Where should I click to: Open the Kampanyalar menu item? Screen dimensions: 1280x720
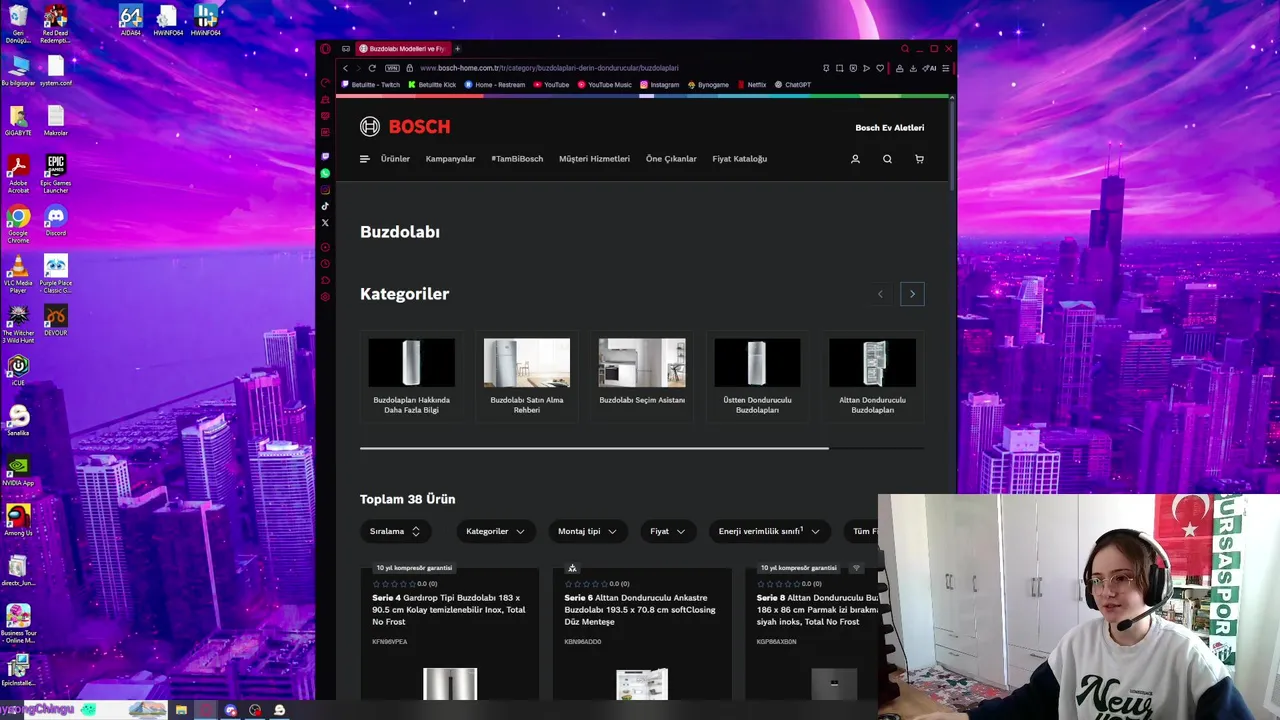[450, 159]
